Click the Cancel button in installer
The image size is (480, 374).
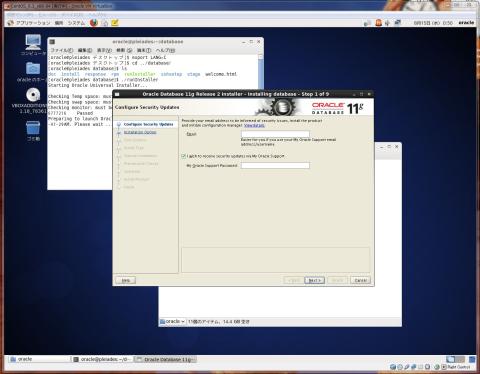click(x=361, y=280)
